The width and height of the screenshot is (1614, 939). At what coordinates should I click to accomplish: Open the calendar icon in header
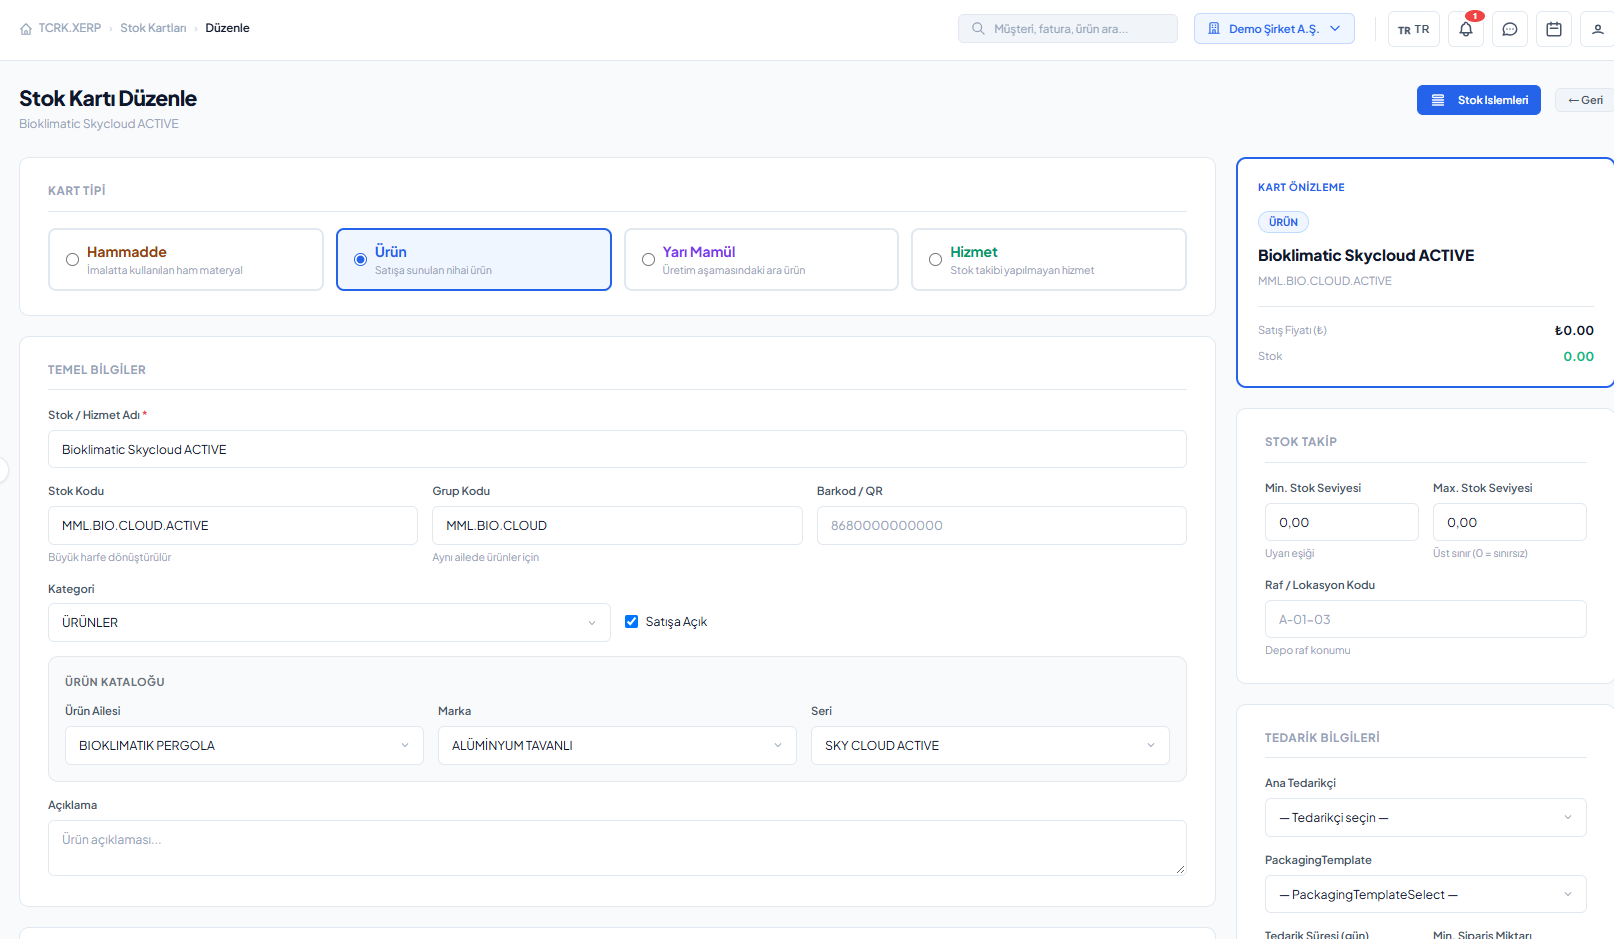[x=1554, y=29]
